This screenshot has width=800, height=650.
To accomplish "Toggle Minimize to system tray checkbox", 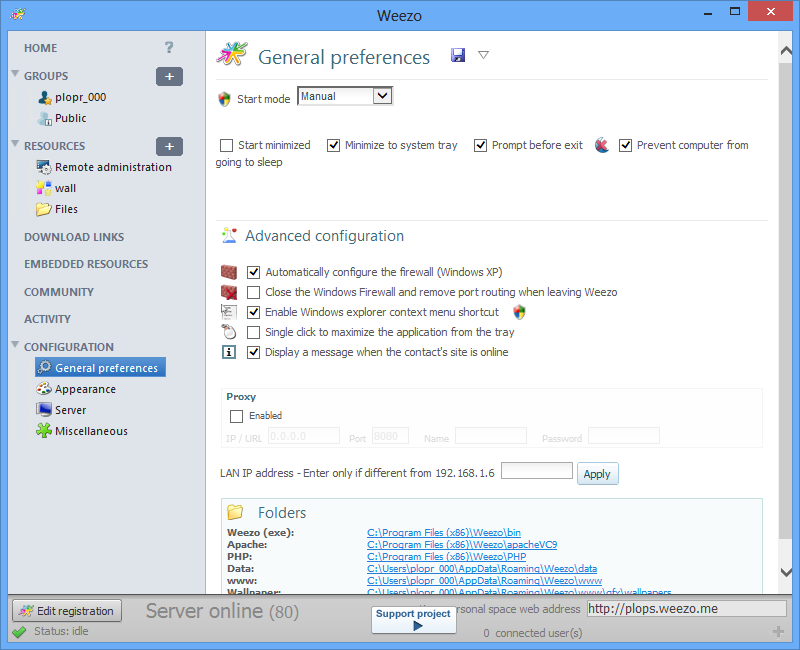I will pyautogui.click(x=333, y=145).
